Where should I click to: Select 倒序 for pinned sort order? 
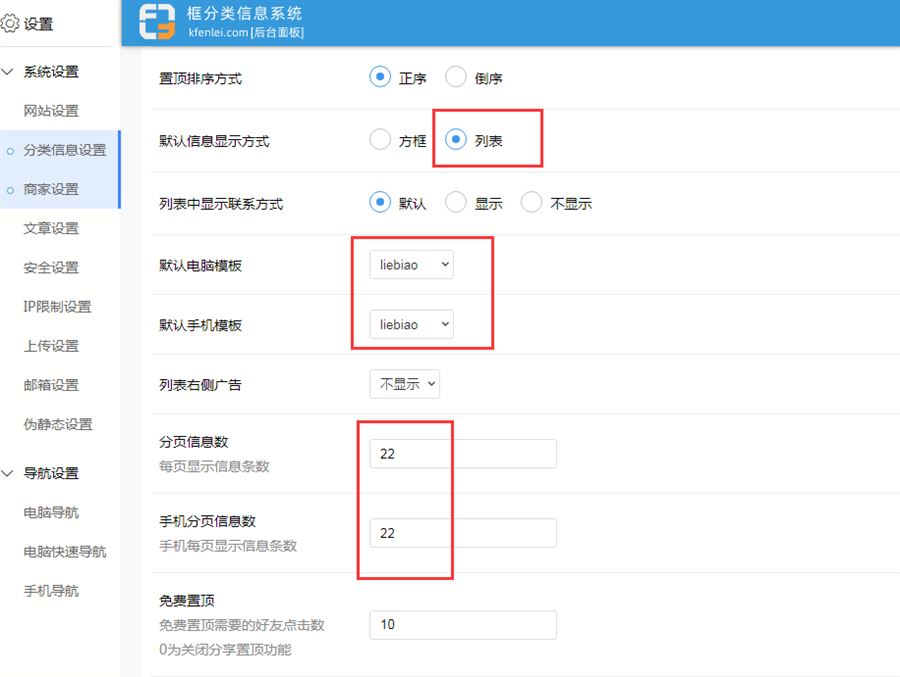[x=456, y=78]
